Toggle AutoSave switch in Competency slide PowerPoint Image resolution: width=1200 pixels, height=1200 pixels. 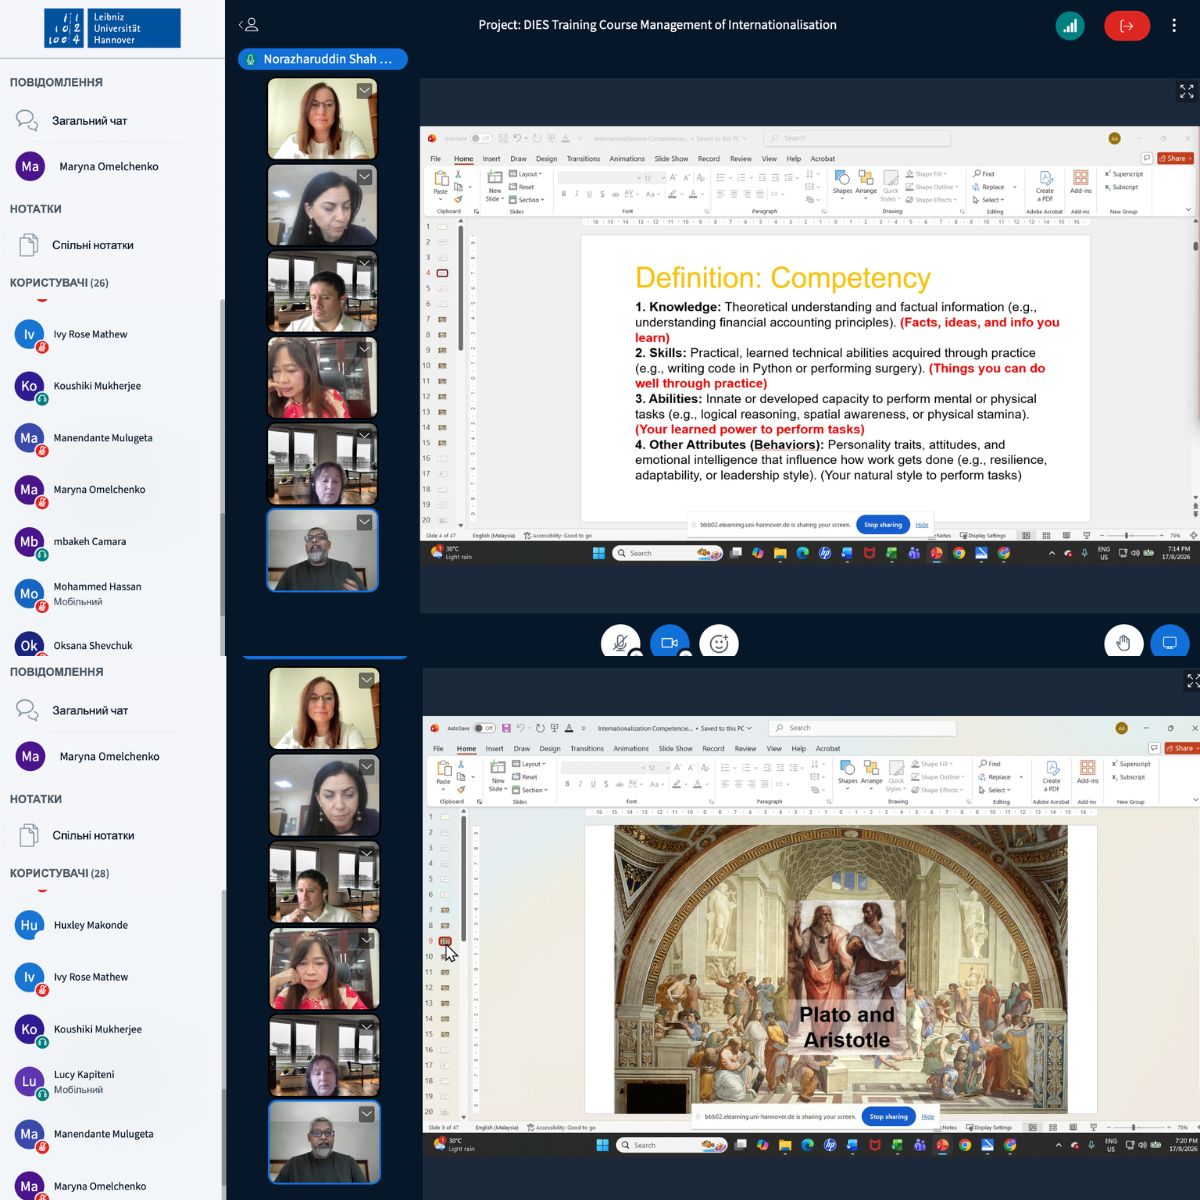(480, 138)
